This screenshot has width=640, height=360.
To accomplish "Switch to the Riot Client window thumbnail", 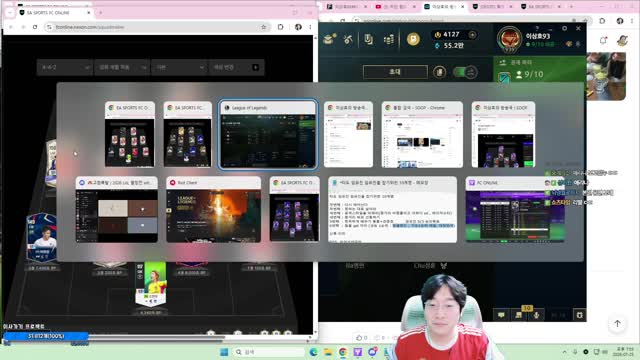I will click(x=213, y=209).
